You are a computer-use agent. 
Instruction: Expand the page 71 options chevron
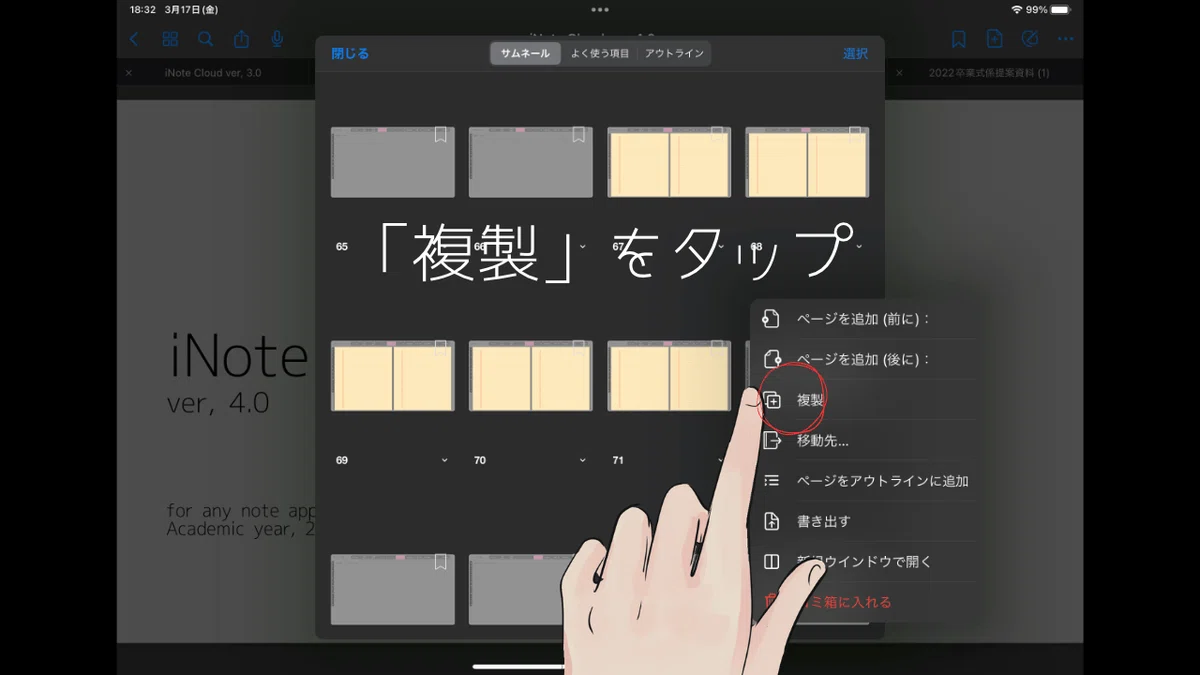pos(721,460)
